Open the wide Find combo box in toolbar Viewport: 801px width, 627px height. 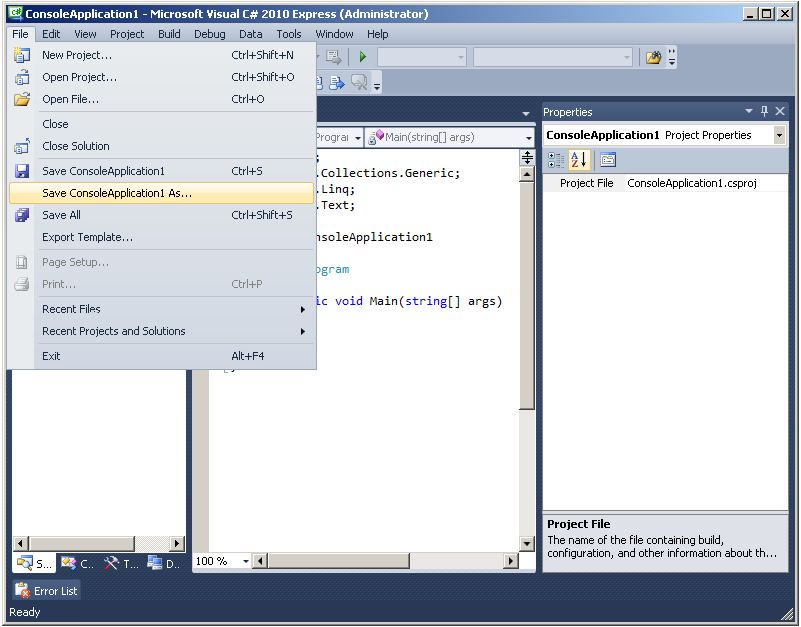click(x=552, y=57)
